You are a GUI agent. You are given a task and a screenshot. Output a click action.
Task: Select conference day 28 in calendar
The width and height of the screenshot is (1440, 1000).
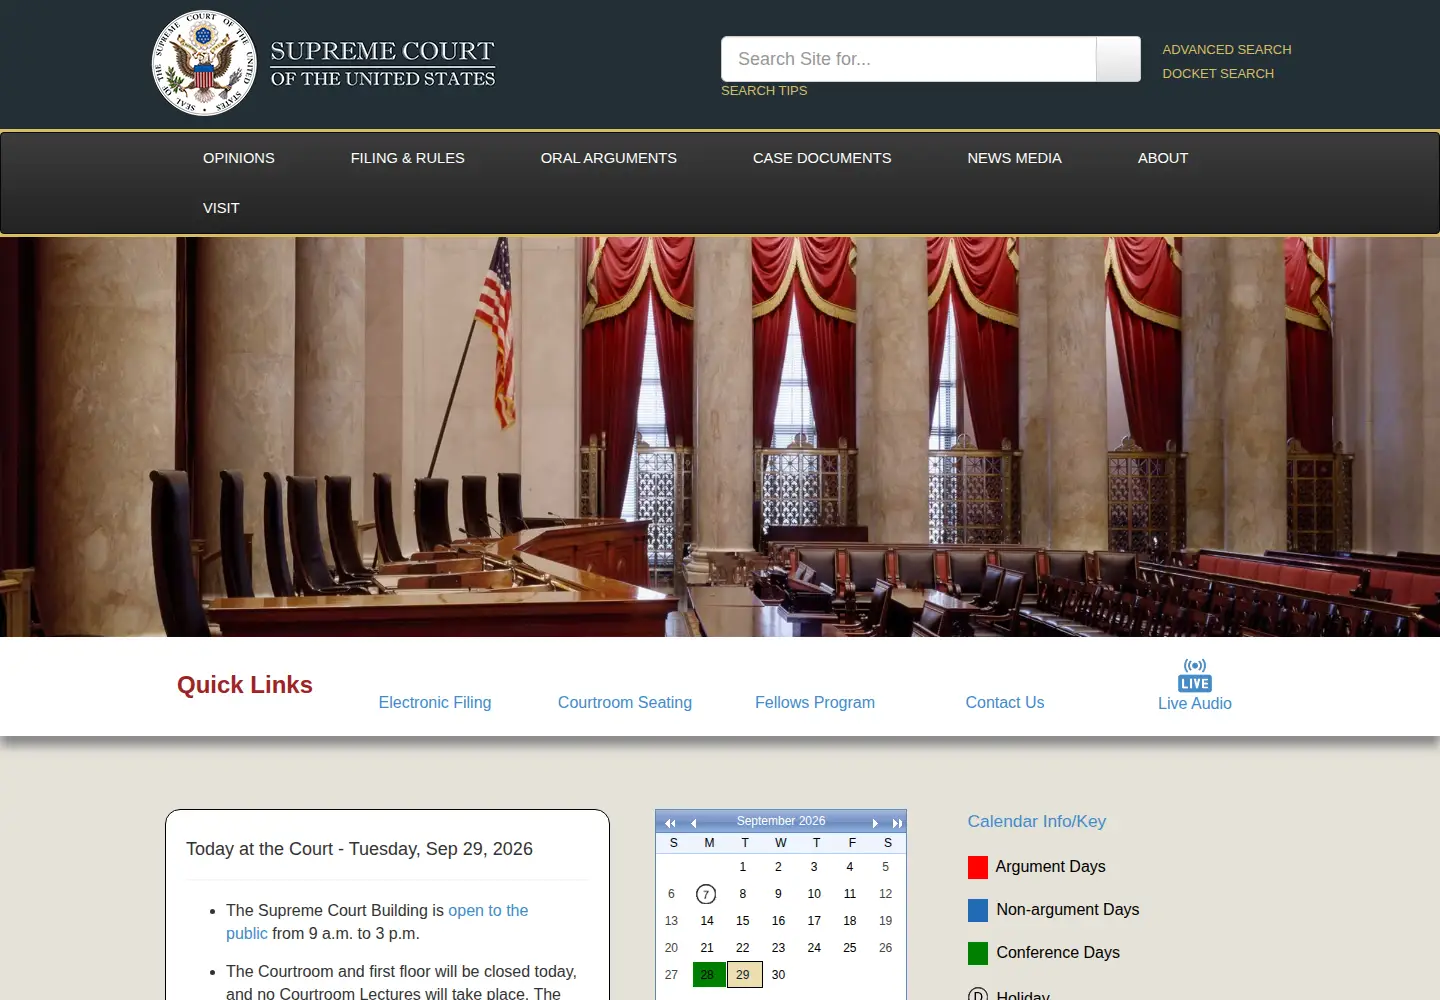point(708,975)
